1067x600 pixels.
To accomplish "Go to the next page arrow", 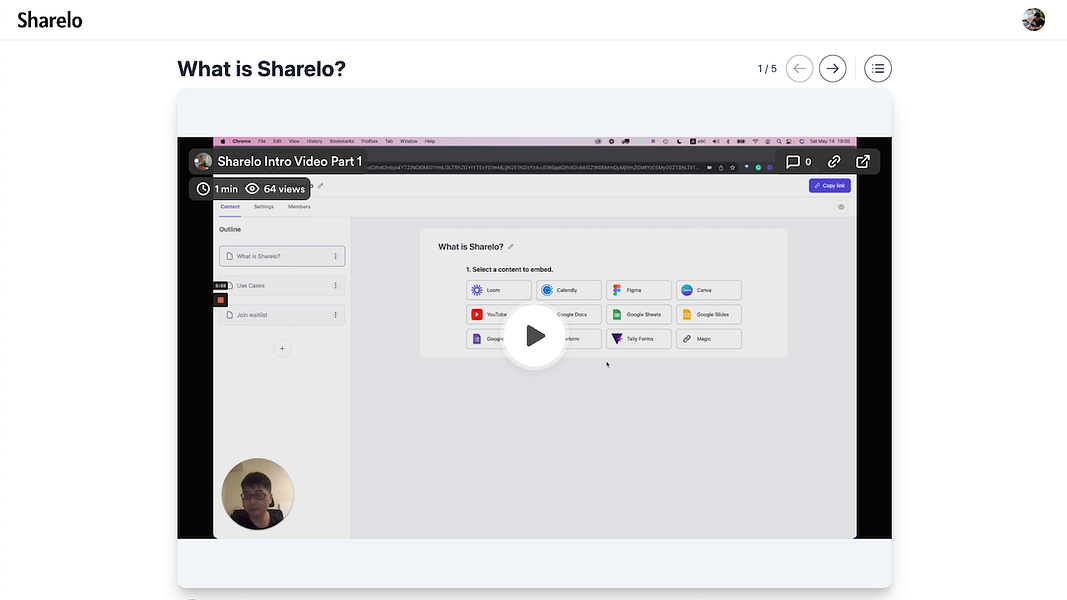I will (832, 69).
